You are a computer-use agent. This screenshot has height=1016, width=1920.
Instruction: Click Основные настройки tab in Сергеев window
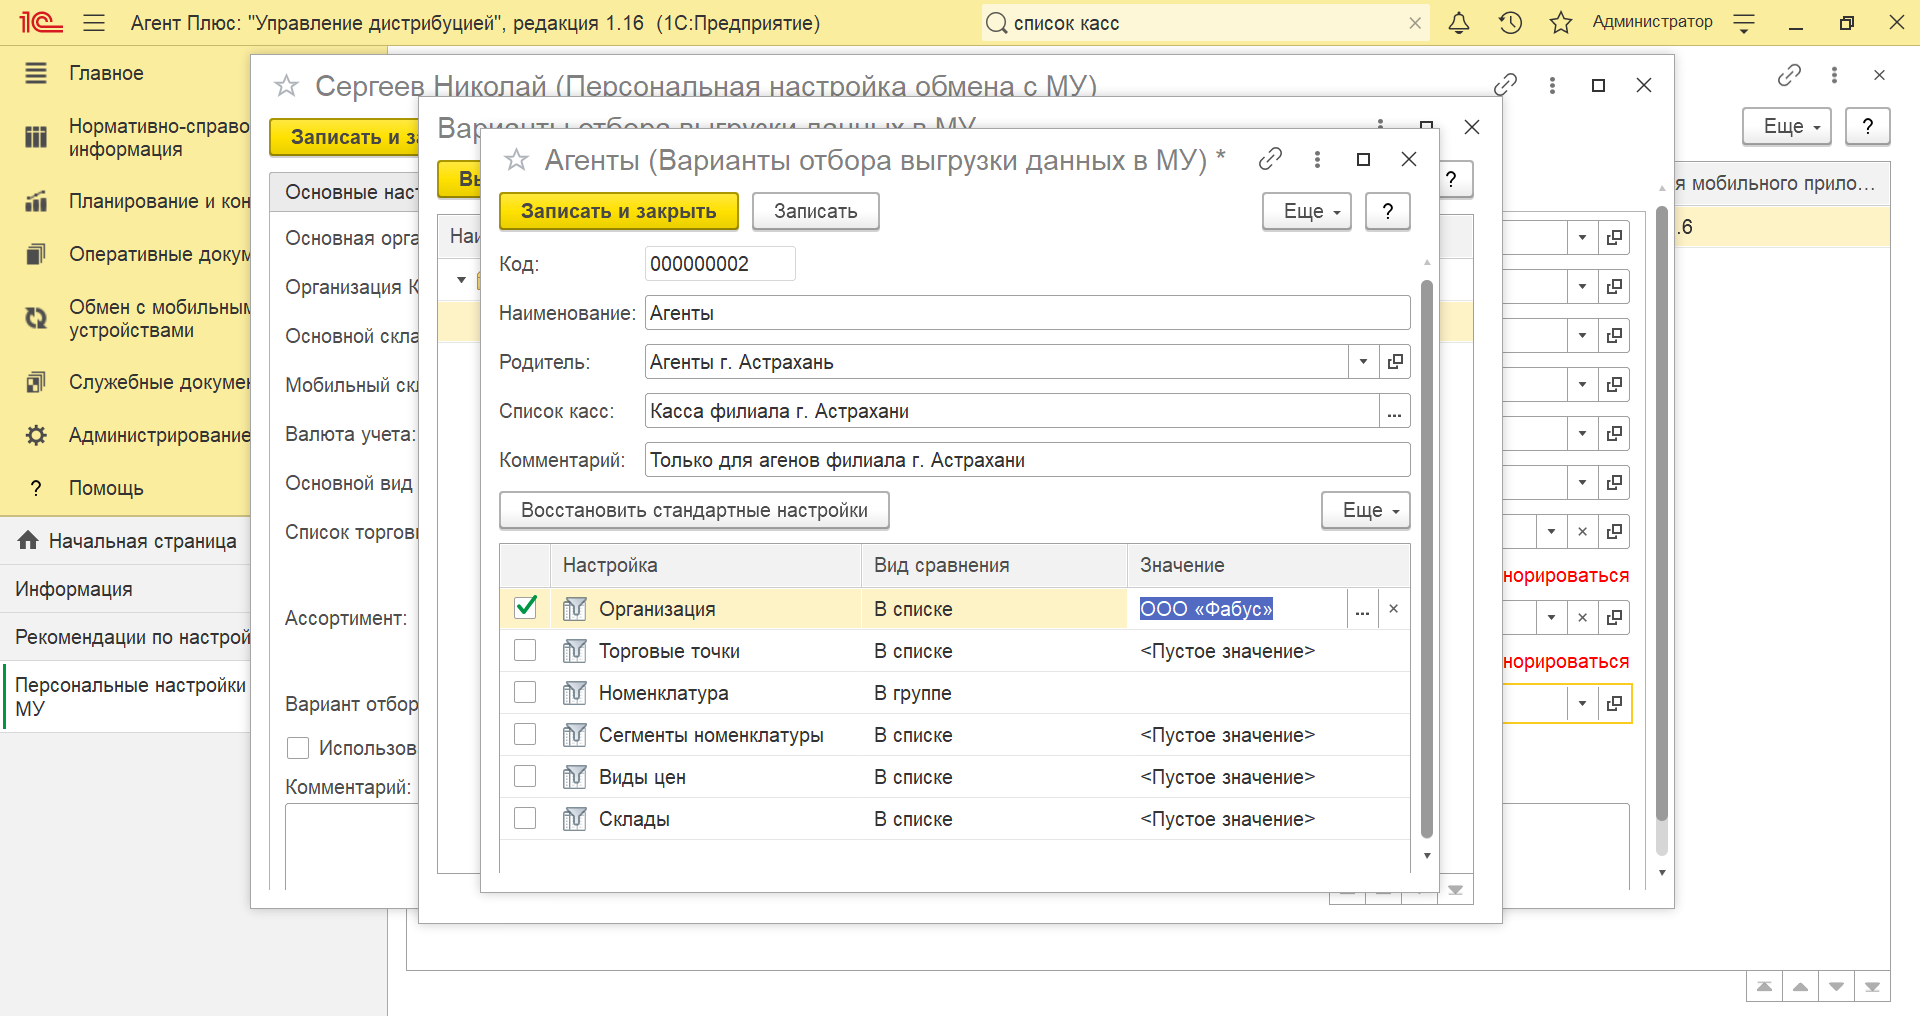(345, 192)
